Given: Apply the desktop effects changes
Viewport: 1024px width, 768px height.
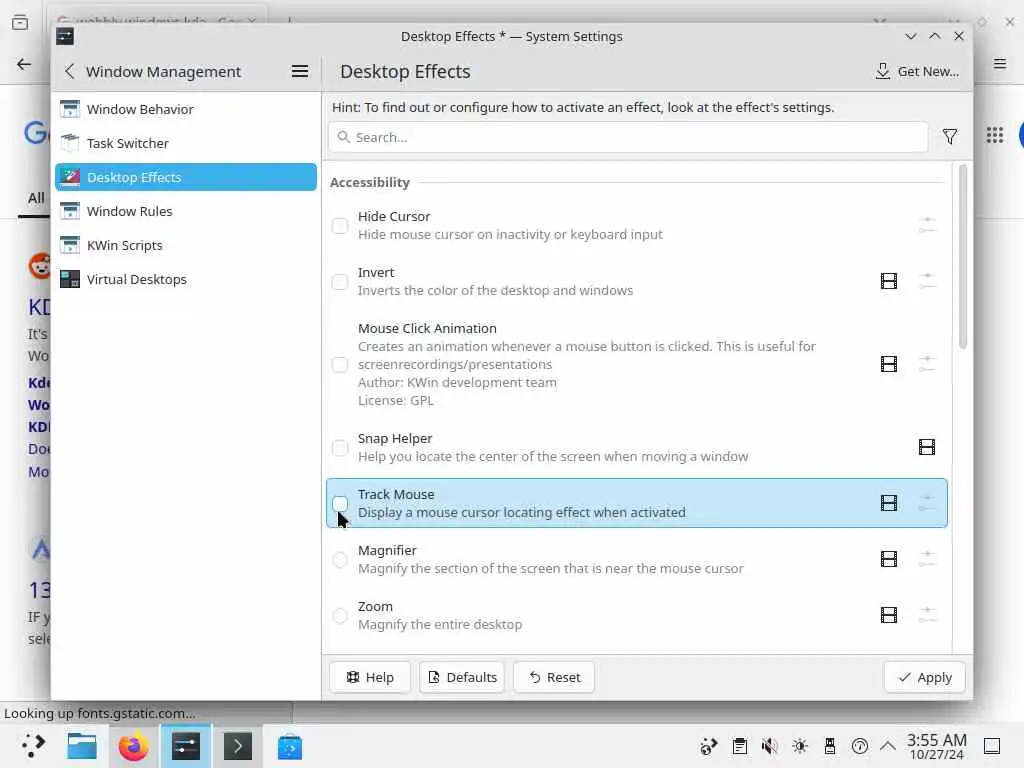Looking at the screenshot, I should (x=925, y=677).
